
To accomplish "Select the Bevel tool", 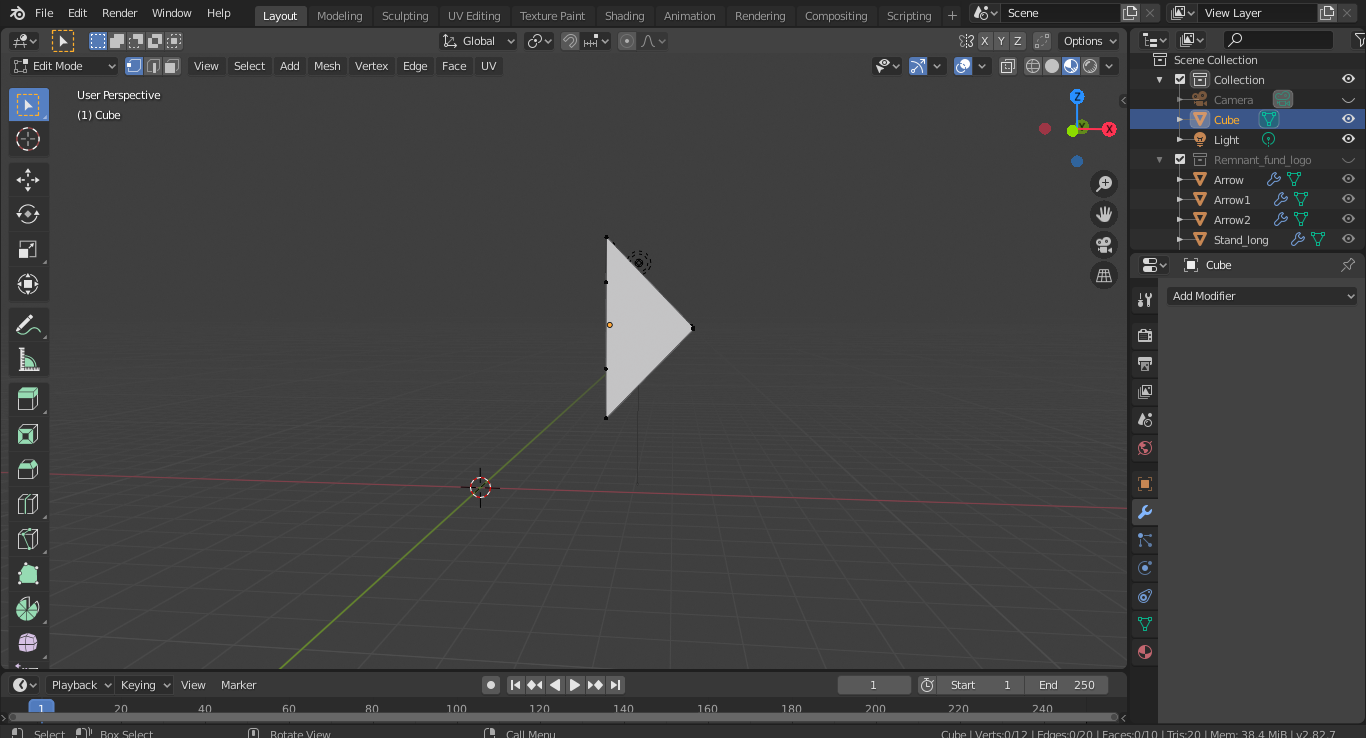I will [x=28, y=470].
